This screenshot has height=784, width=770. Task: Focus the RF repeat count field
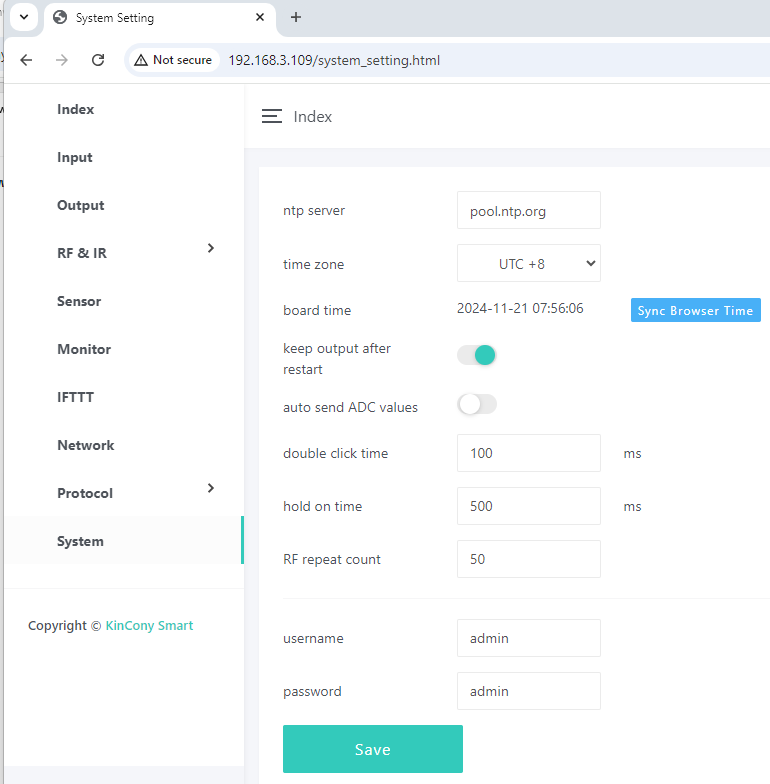coord(528,559)
